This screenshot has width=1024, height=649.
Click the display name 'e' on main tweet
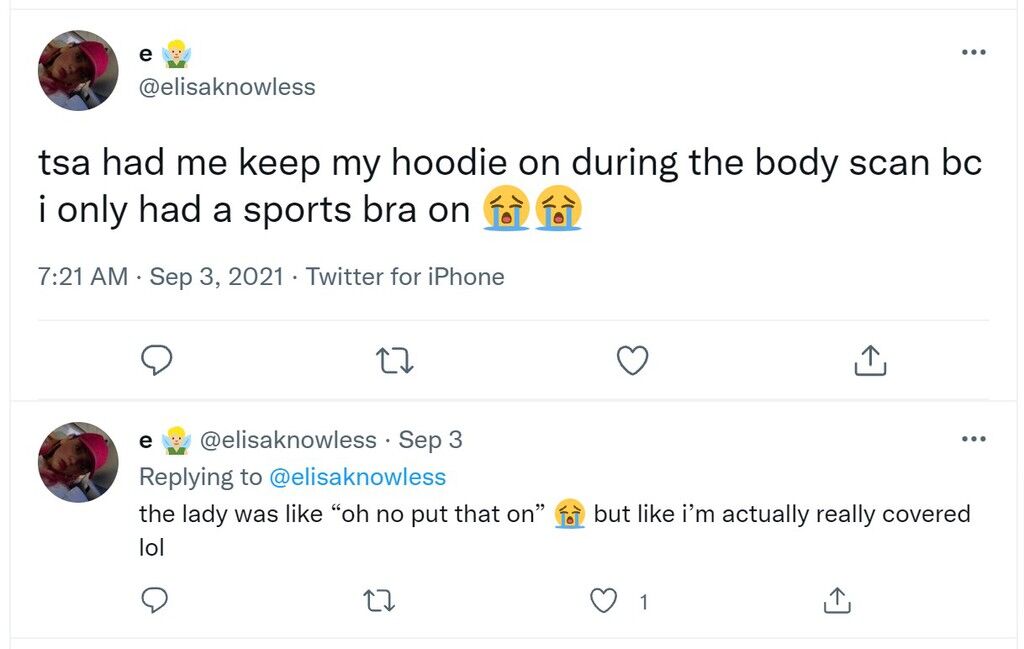pos(146,55)
